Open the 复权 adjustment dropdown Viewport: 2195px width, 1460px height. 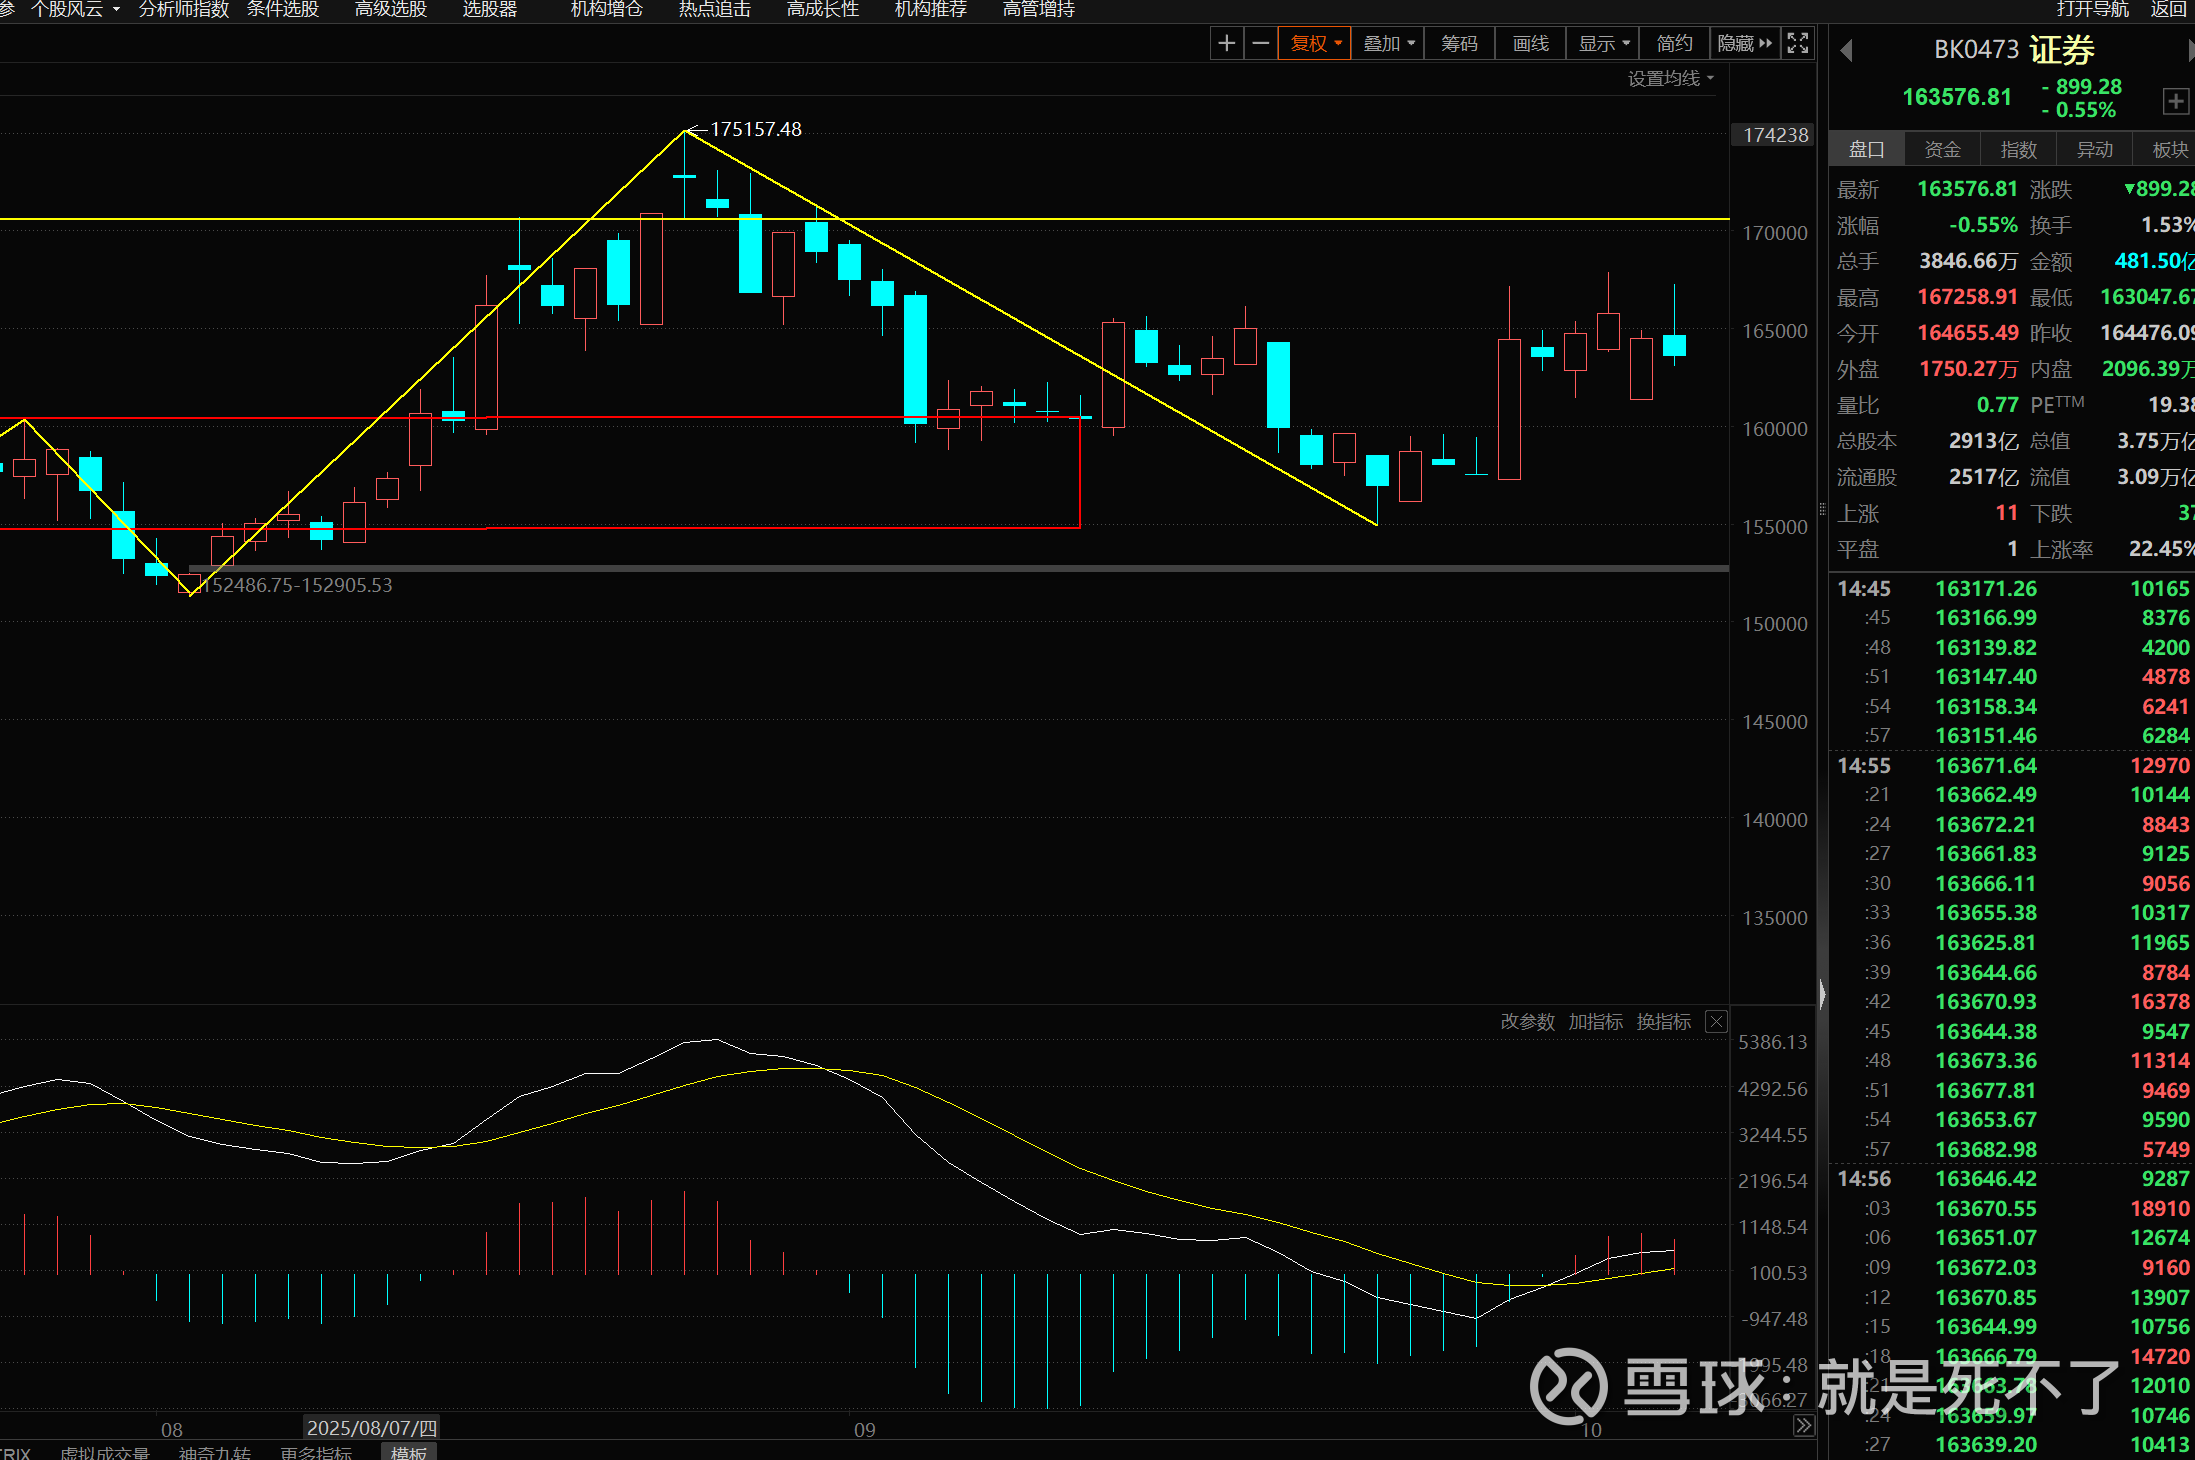tap(1315, 43)
